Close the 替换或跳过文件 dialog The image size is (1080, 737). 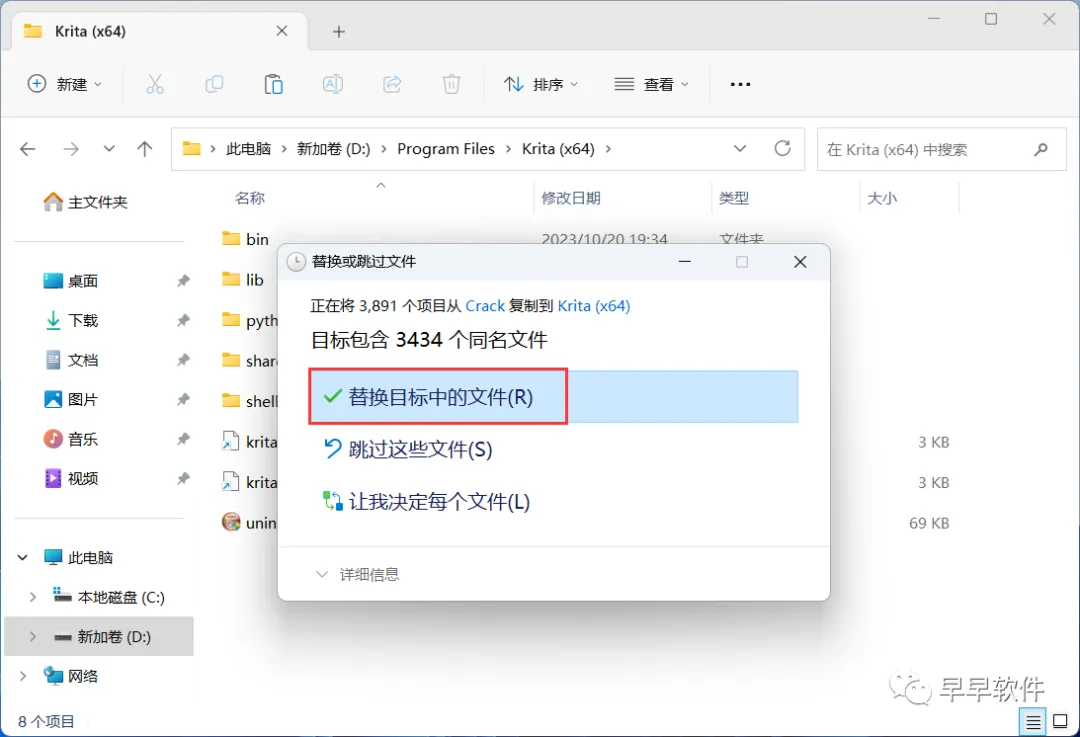800,262
